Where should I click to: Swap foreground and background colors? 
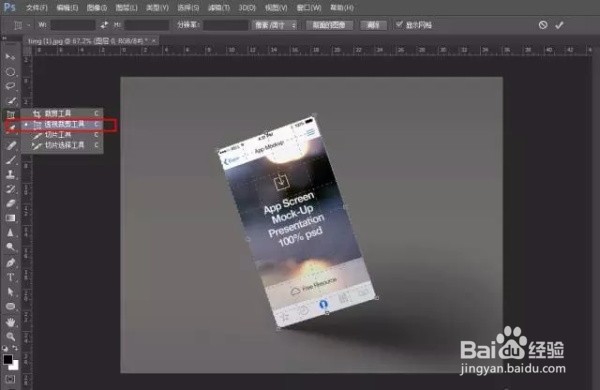point(15,348)
